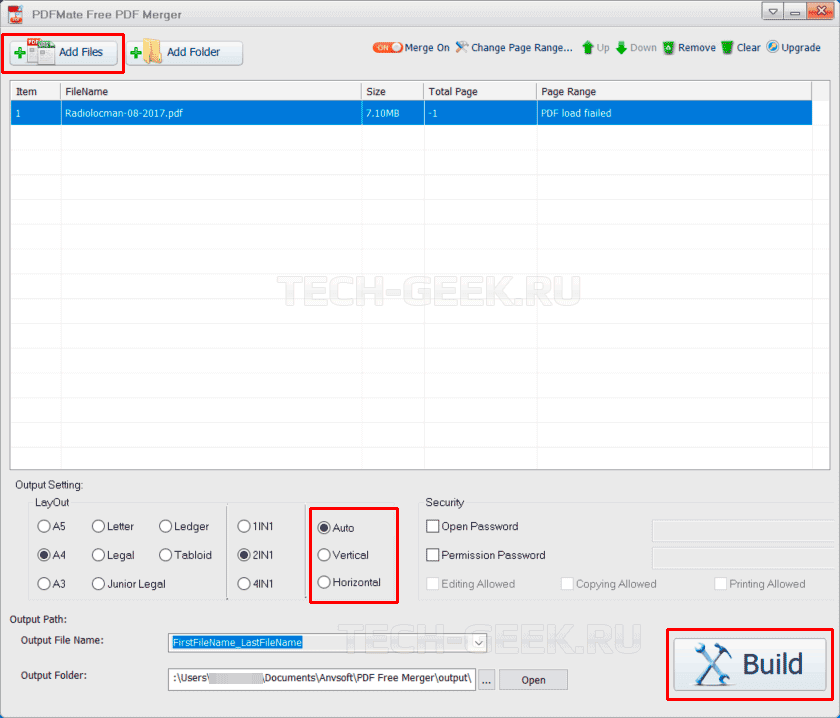
Task: Select the Radiolocman-08-2017.pdf row
Action: (x=411, y=113)
